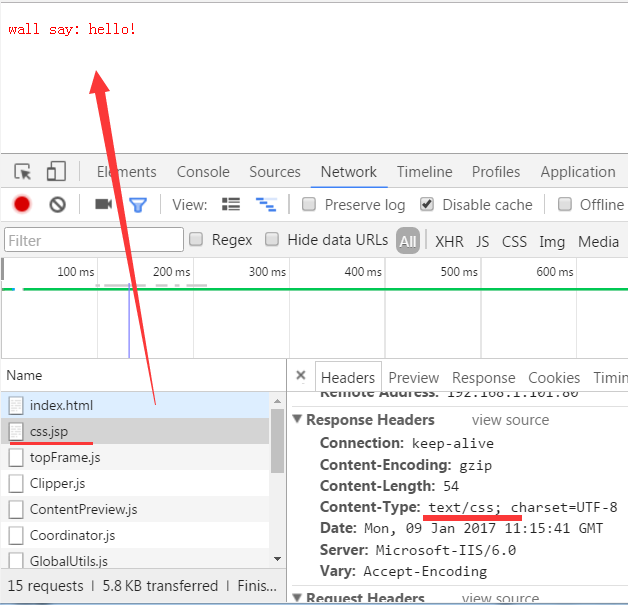628x605 pixels.
Task: View source of Response Headers
Action: pyautogui.click(x=510, y=420)
